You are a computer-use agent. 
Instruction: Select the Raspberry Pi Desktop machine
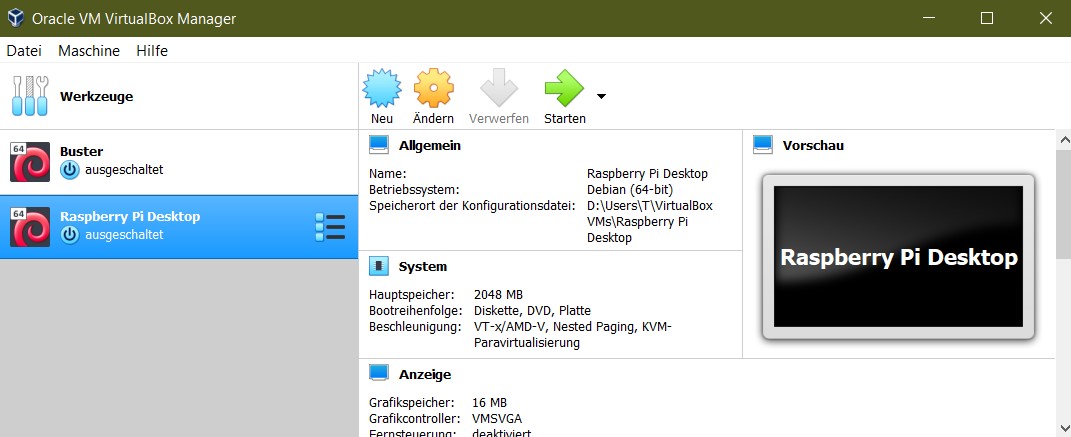(179, 227)
